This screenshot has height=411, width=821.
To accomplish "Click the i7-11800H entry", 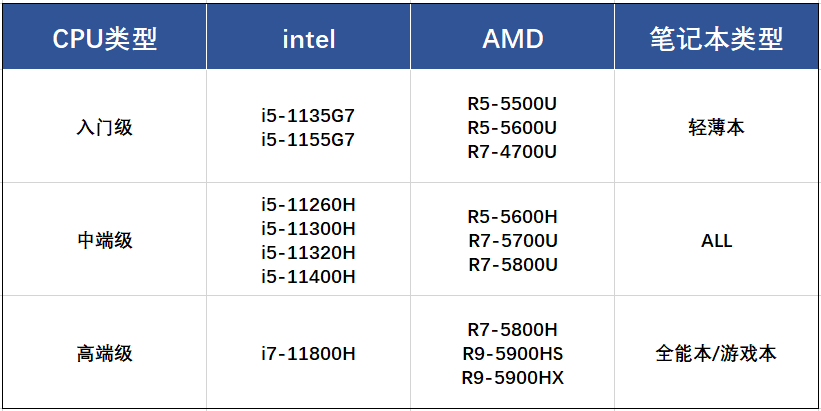I will [308, 354].
